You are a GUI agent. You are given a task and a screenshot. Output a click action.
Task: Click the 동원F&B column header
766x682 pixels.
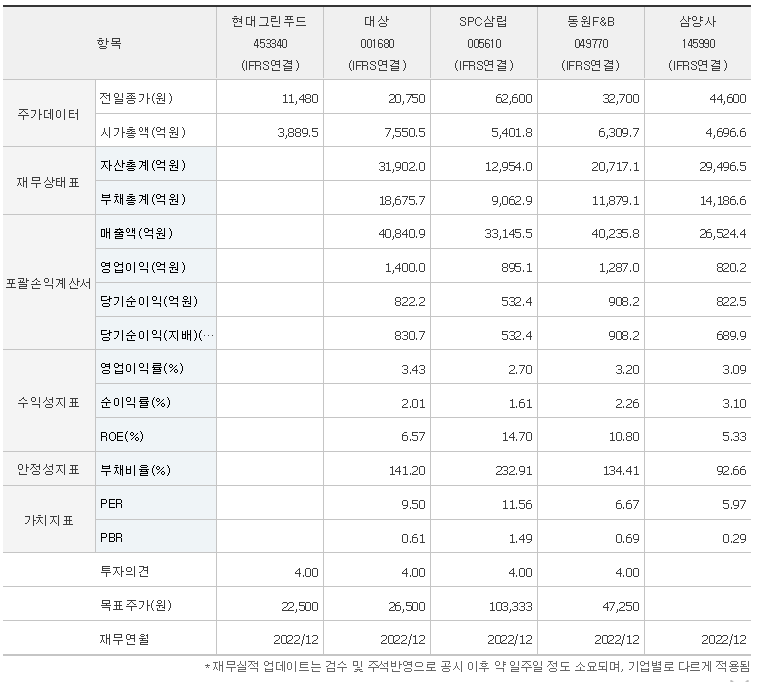591,43
